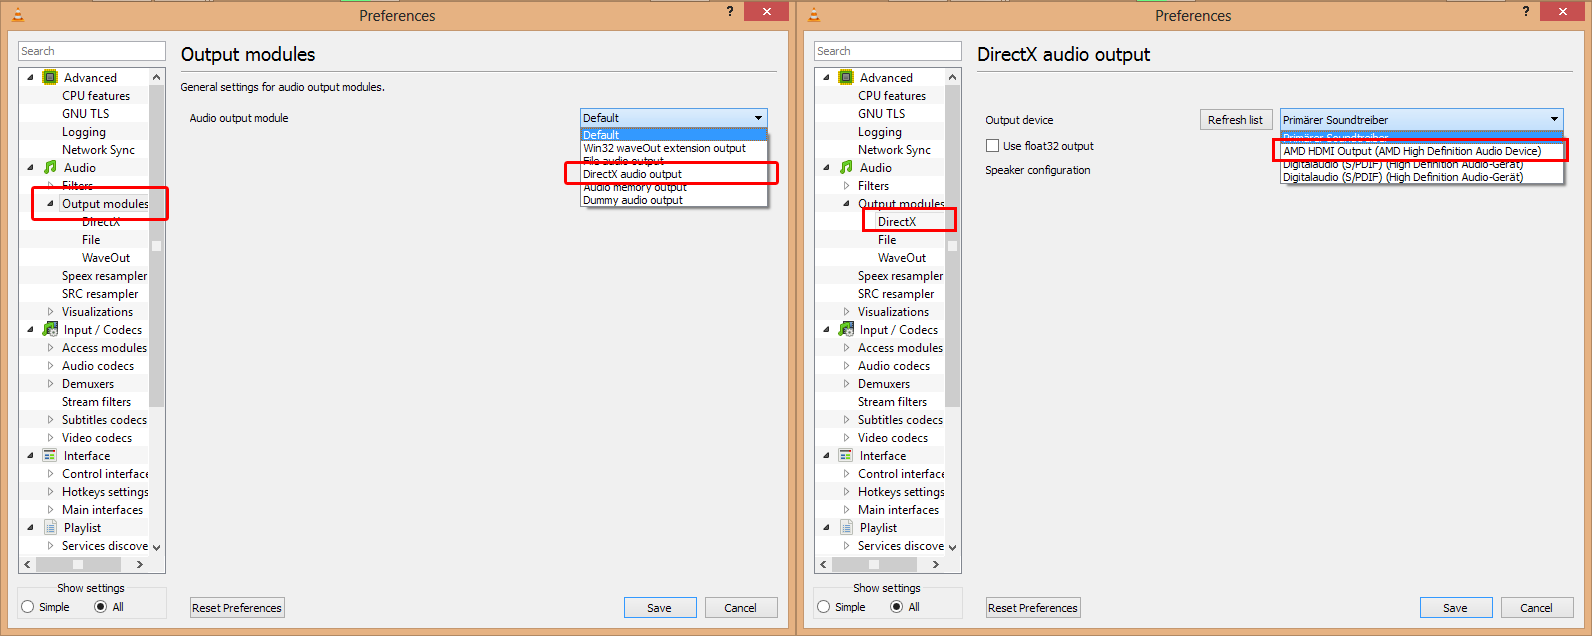Click Reset Preferences in right window

pyautogui.click(x=1033, y=607)
